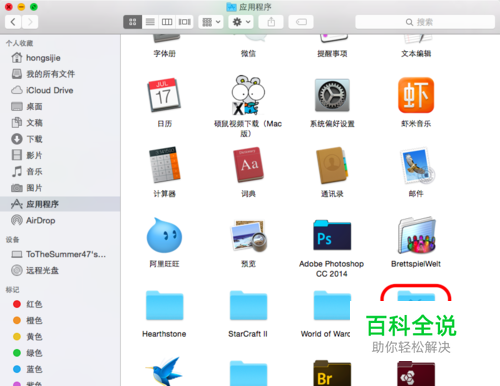This screenshot has height=386, width=500.
Task: Select 音乐 in the sidebar
Action: (x=60, y=172)
